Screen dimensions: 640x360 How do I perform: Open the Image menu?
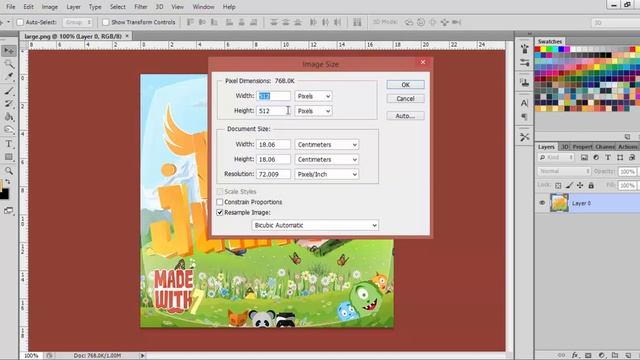[49, 7]
